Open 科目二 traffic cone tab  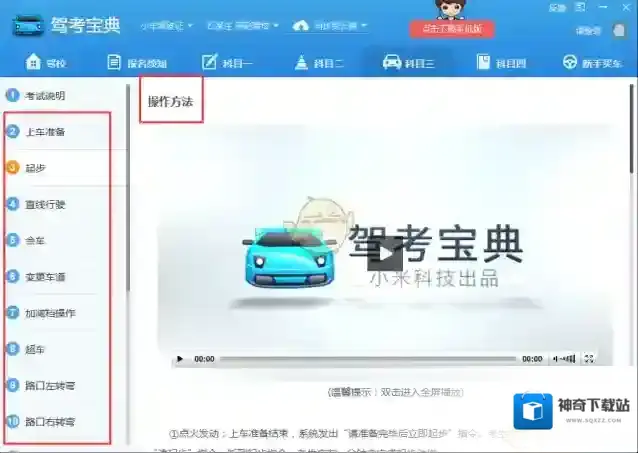pyautogui.click(x=318, y=63)
